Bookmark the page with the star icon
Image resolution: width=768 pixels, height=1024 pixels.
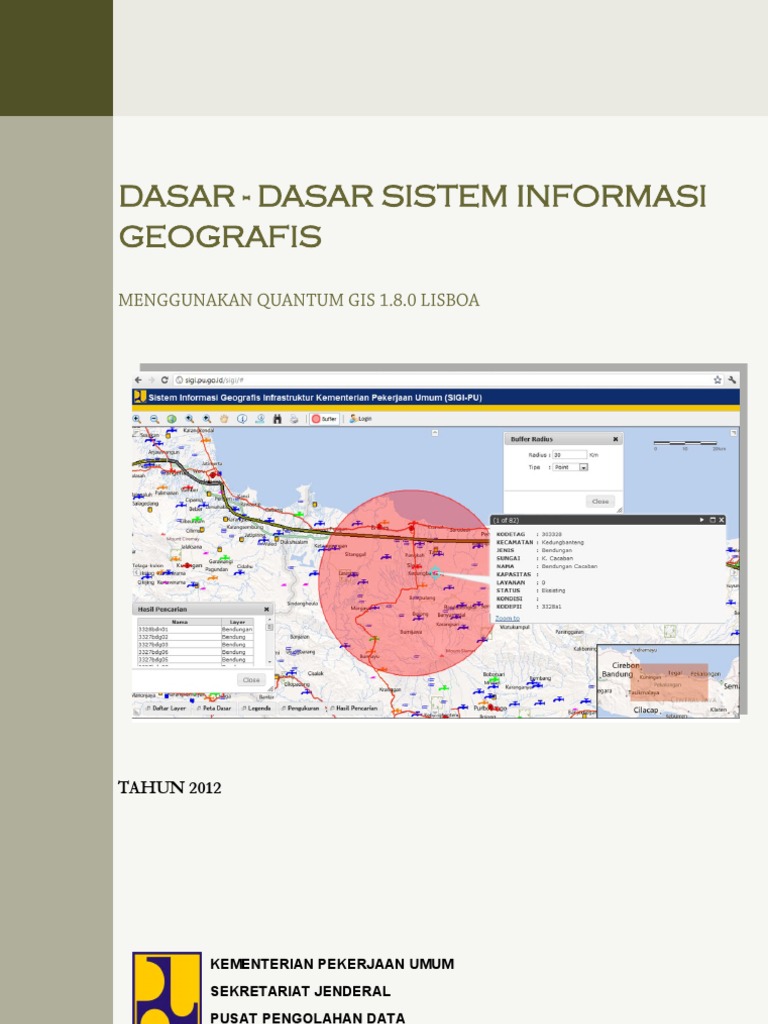(717, 379)
